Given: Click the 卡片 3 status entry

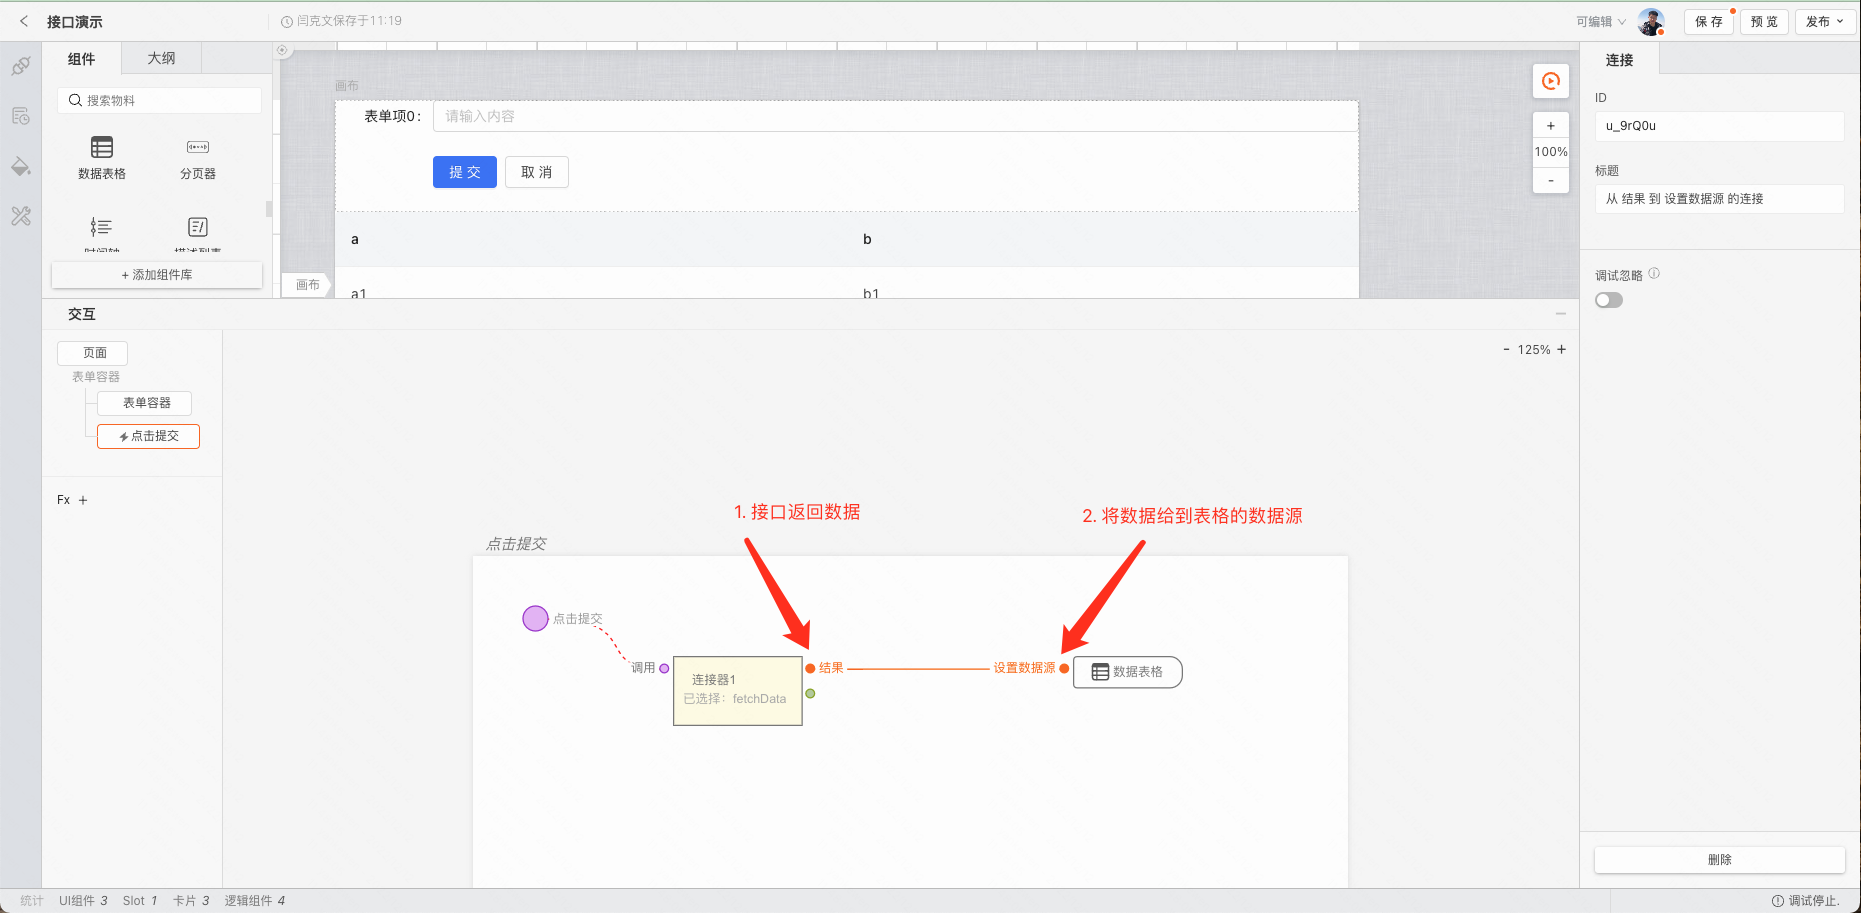Looking at the screenshot, I should 191,901.
